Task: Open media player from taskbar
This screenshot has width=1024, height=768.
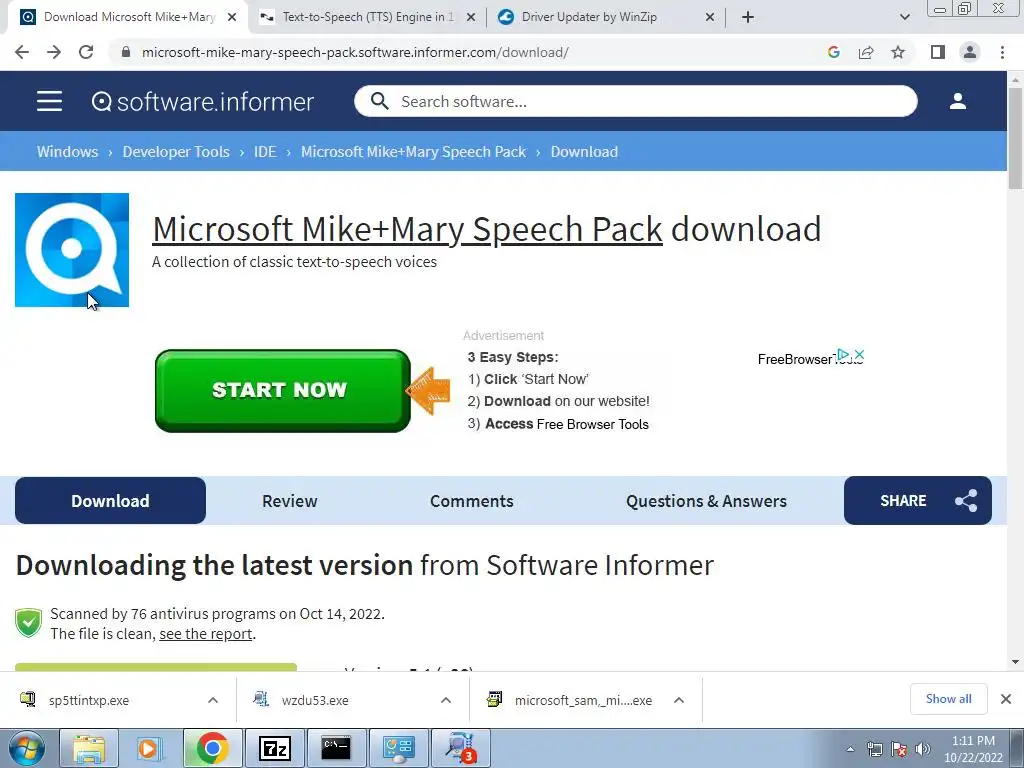Action: 149,748
